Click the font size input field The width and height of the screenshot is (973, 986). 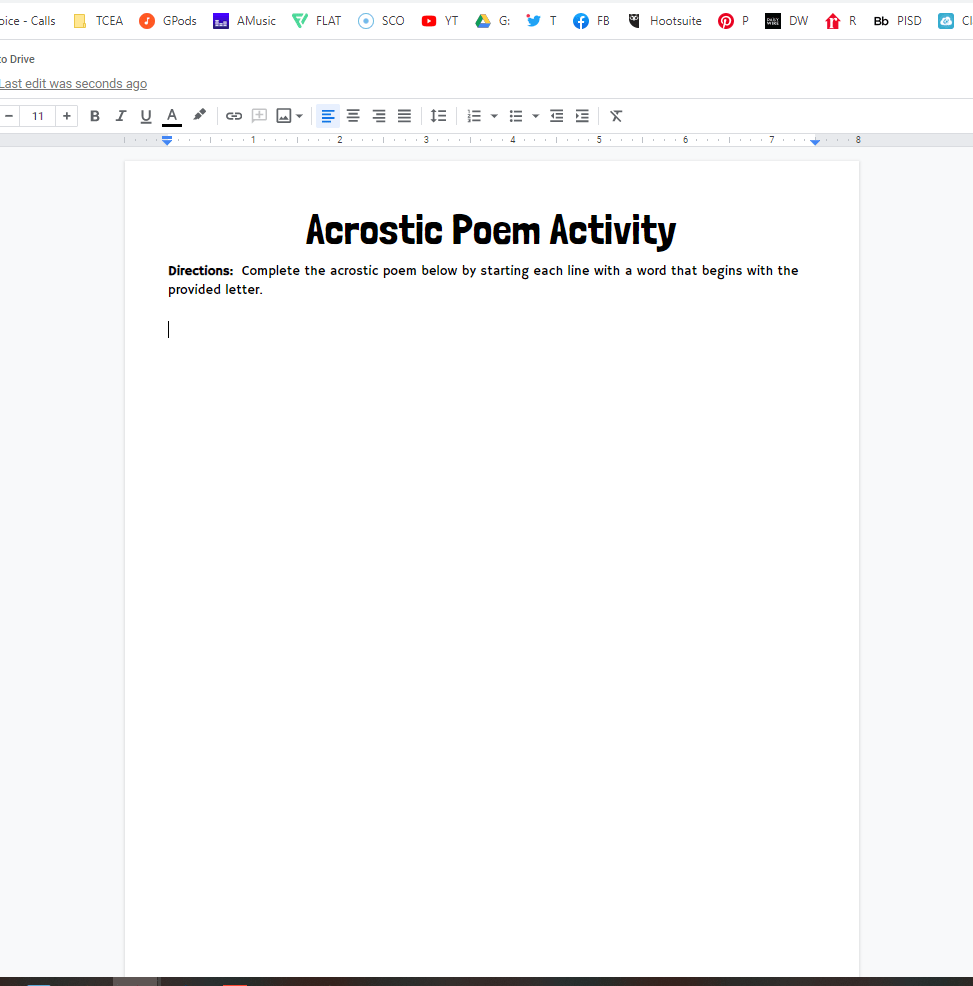(x=38, y=115)
